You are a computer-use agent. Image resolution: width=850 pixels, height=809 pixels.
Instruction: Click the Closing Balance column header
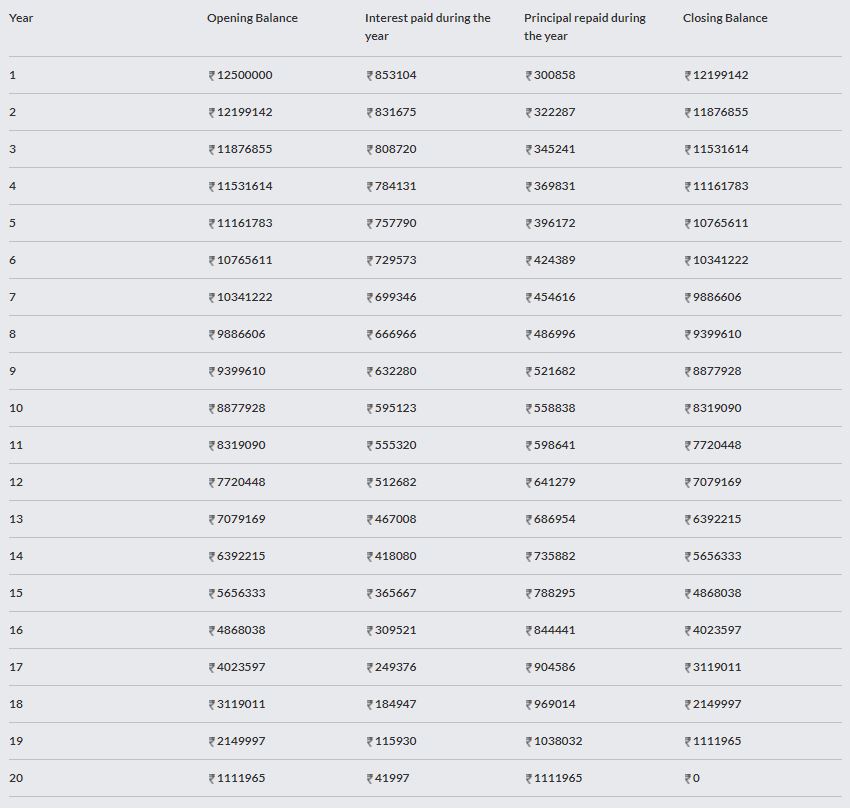[x=725, y=18]
